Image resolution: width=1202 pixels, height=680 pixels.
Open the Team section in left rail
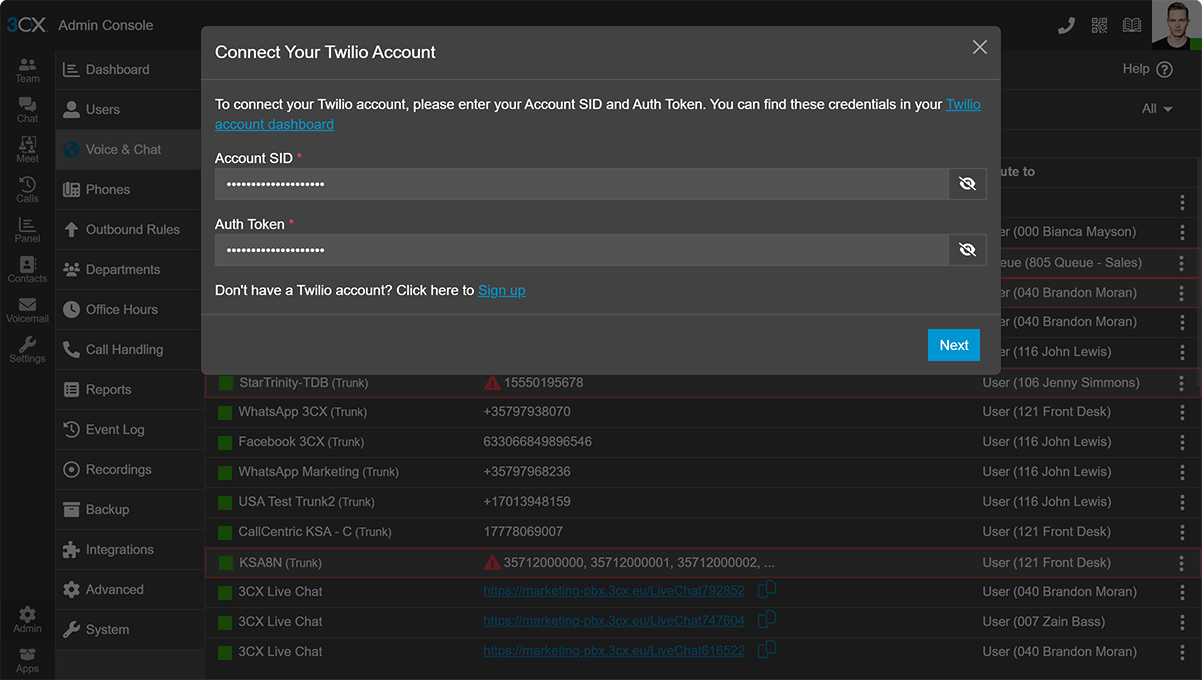27,70
